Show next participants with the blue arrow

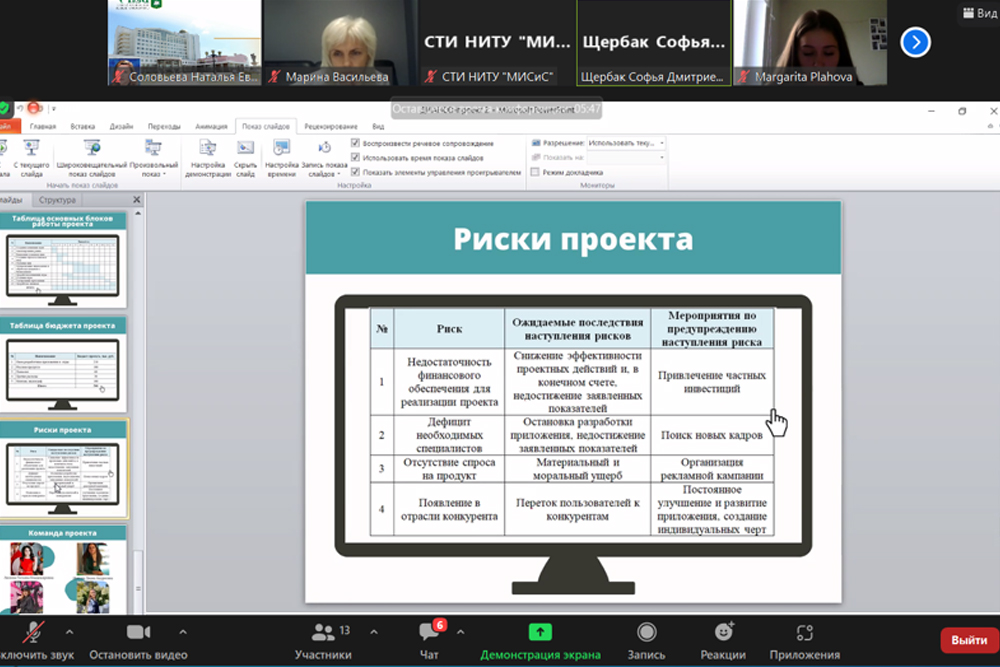tap(915, 42)
